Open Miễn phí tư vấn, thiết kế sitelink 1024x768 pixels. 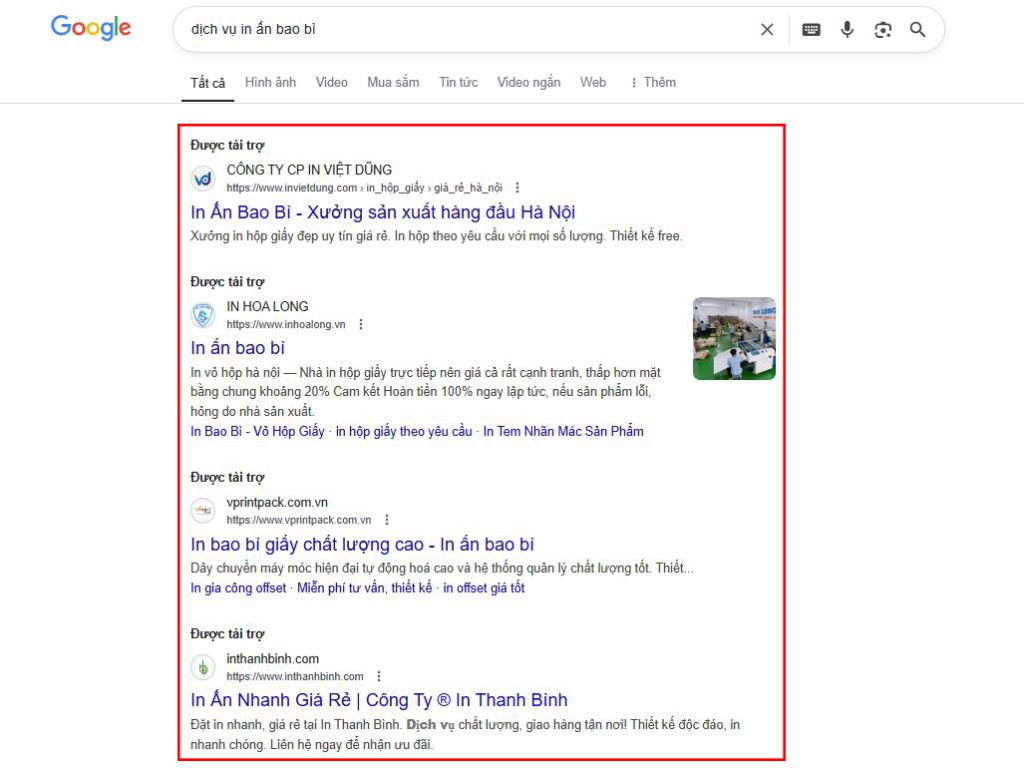[x=364, y=588]
